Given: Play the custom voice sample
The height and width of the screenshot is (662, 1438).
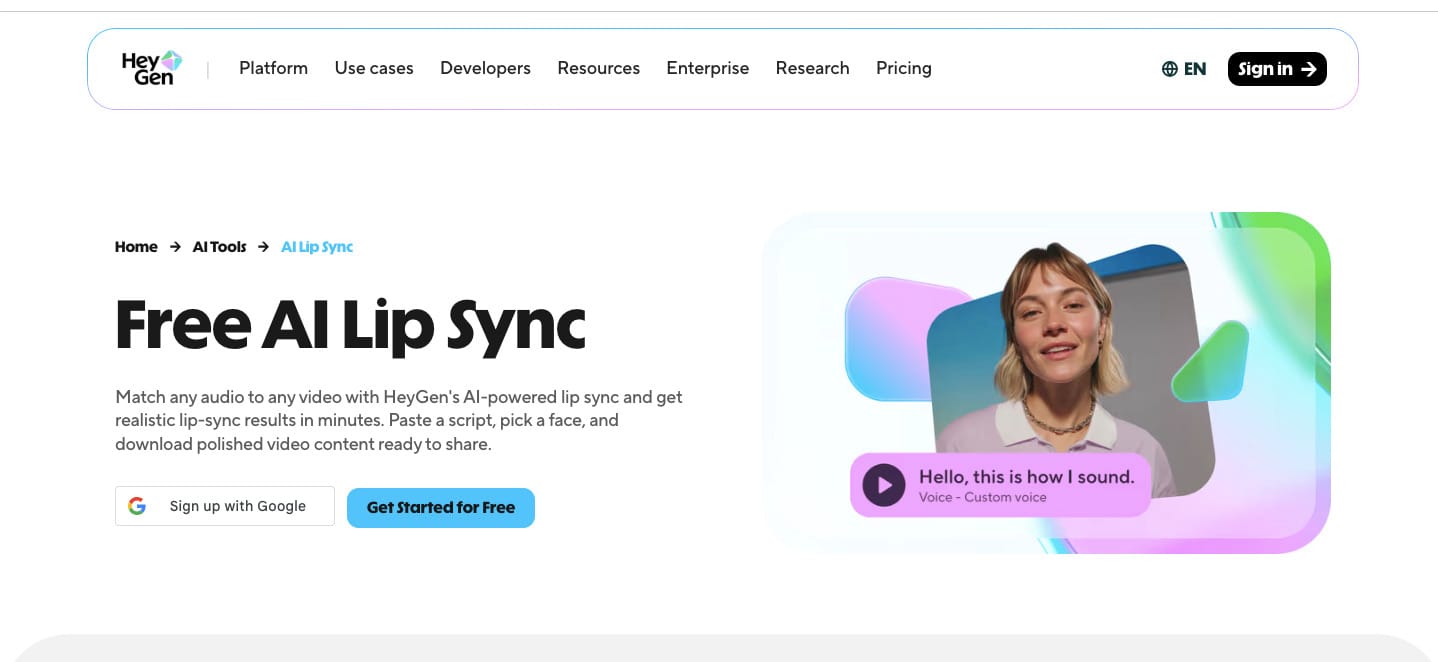Looking at the screenshot, I should [884, 485].
